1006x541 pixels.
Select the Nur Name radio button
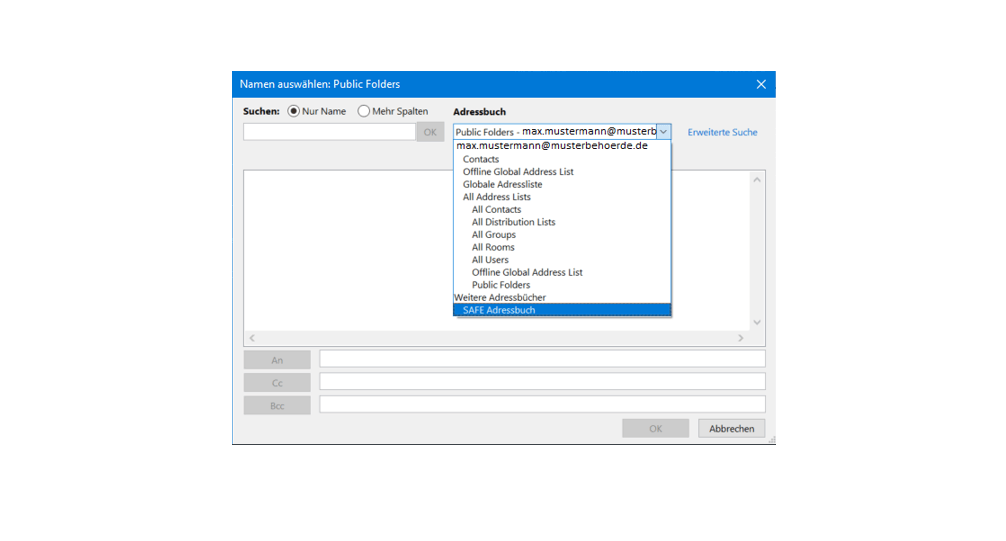[294, 111]
